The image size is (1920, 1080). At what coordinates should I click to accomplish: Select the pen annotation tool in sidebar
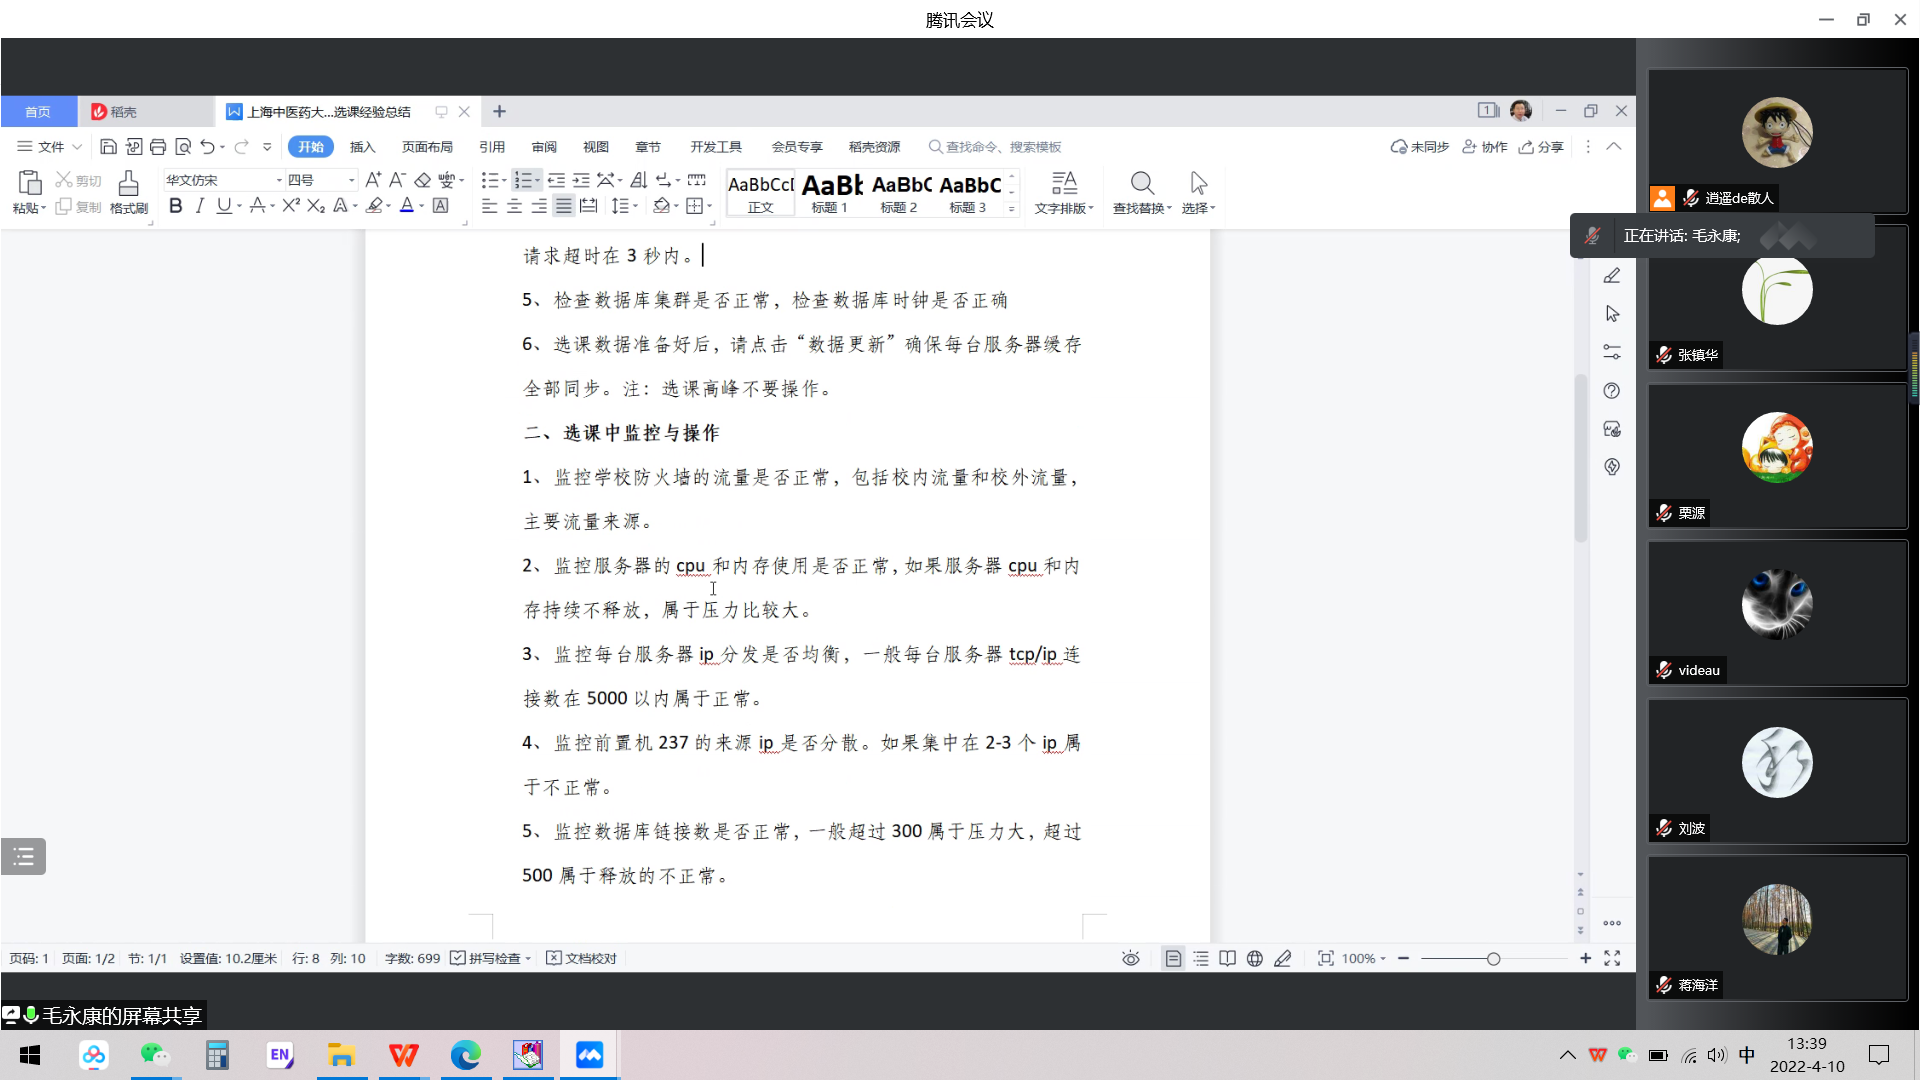(x=1612, y=276)
